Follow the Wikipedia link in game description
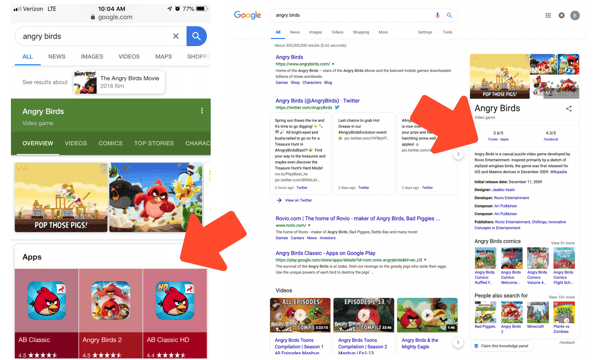600x360 pixels. (x=558, y=172)
